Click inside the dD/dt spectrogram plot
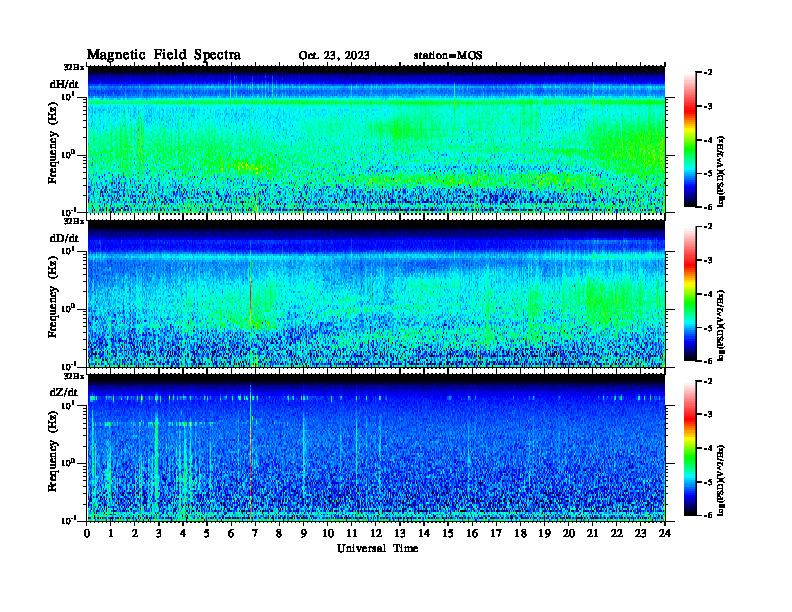792x612 pixels. click(x=376, y=294)
